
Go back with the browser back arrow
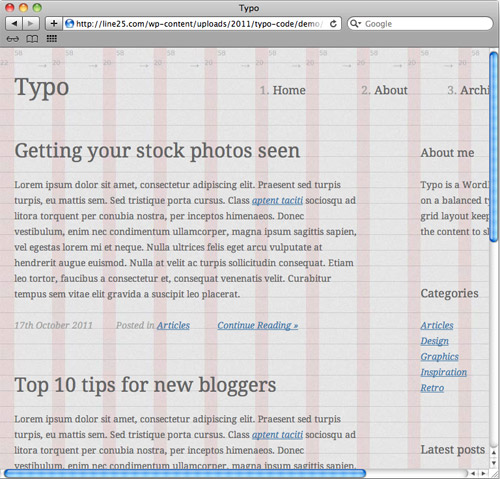tap(14, 24)
